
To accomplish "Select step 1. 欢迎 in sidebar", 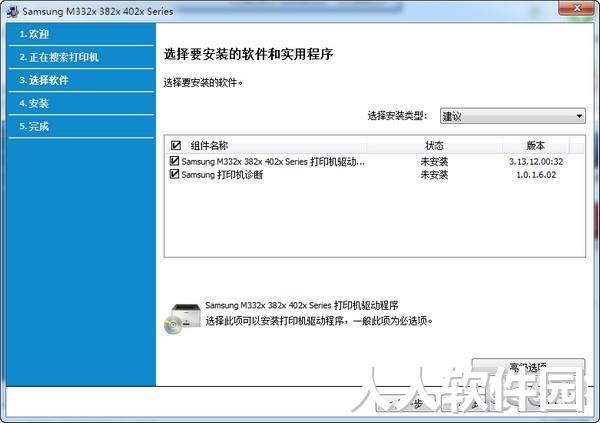I will (x=81, y=34).
